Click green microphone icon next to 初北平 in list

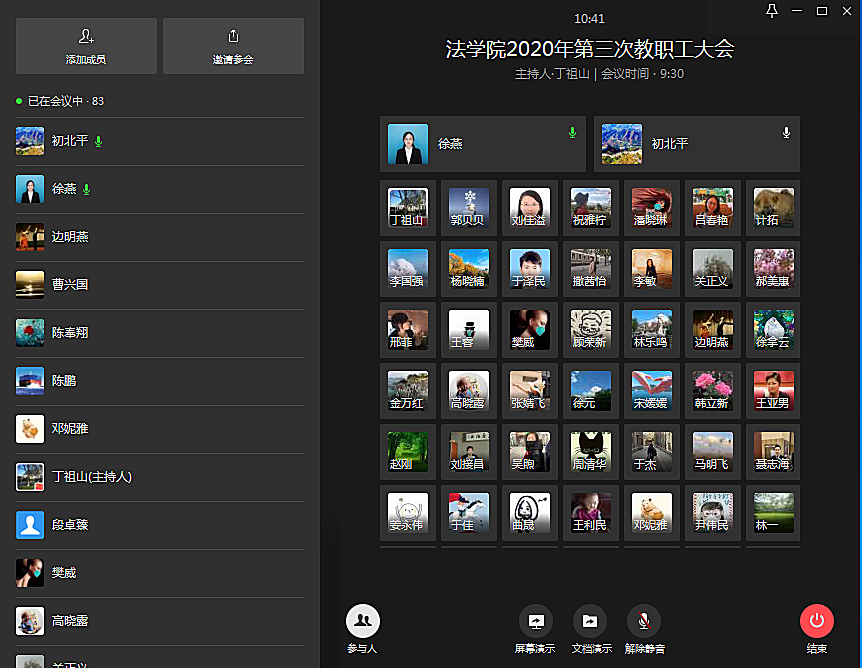pos(99,142)
